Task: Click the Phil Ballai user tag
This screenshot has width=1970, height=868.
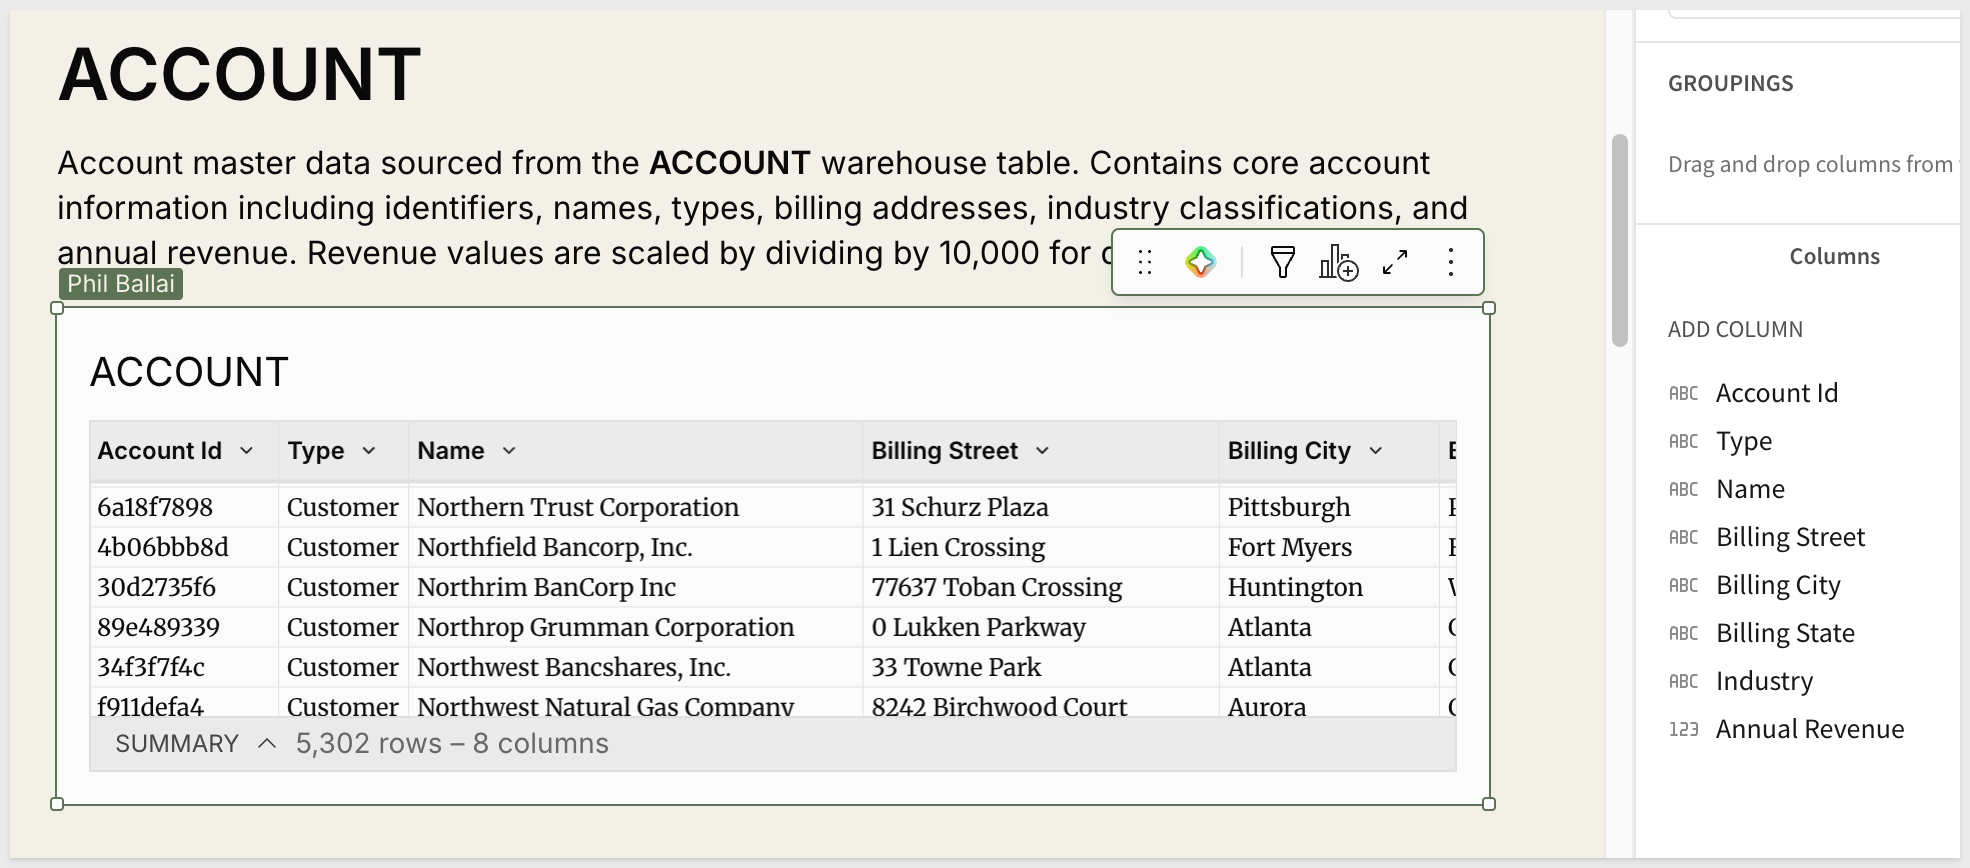Action: 120,284
